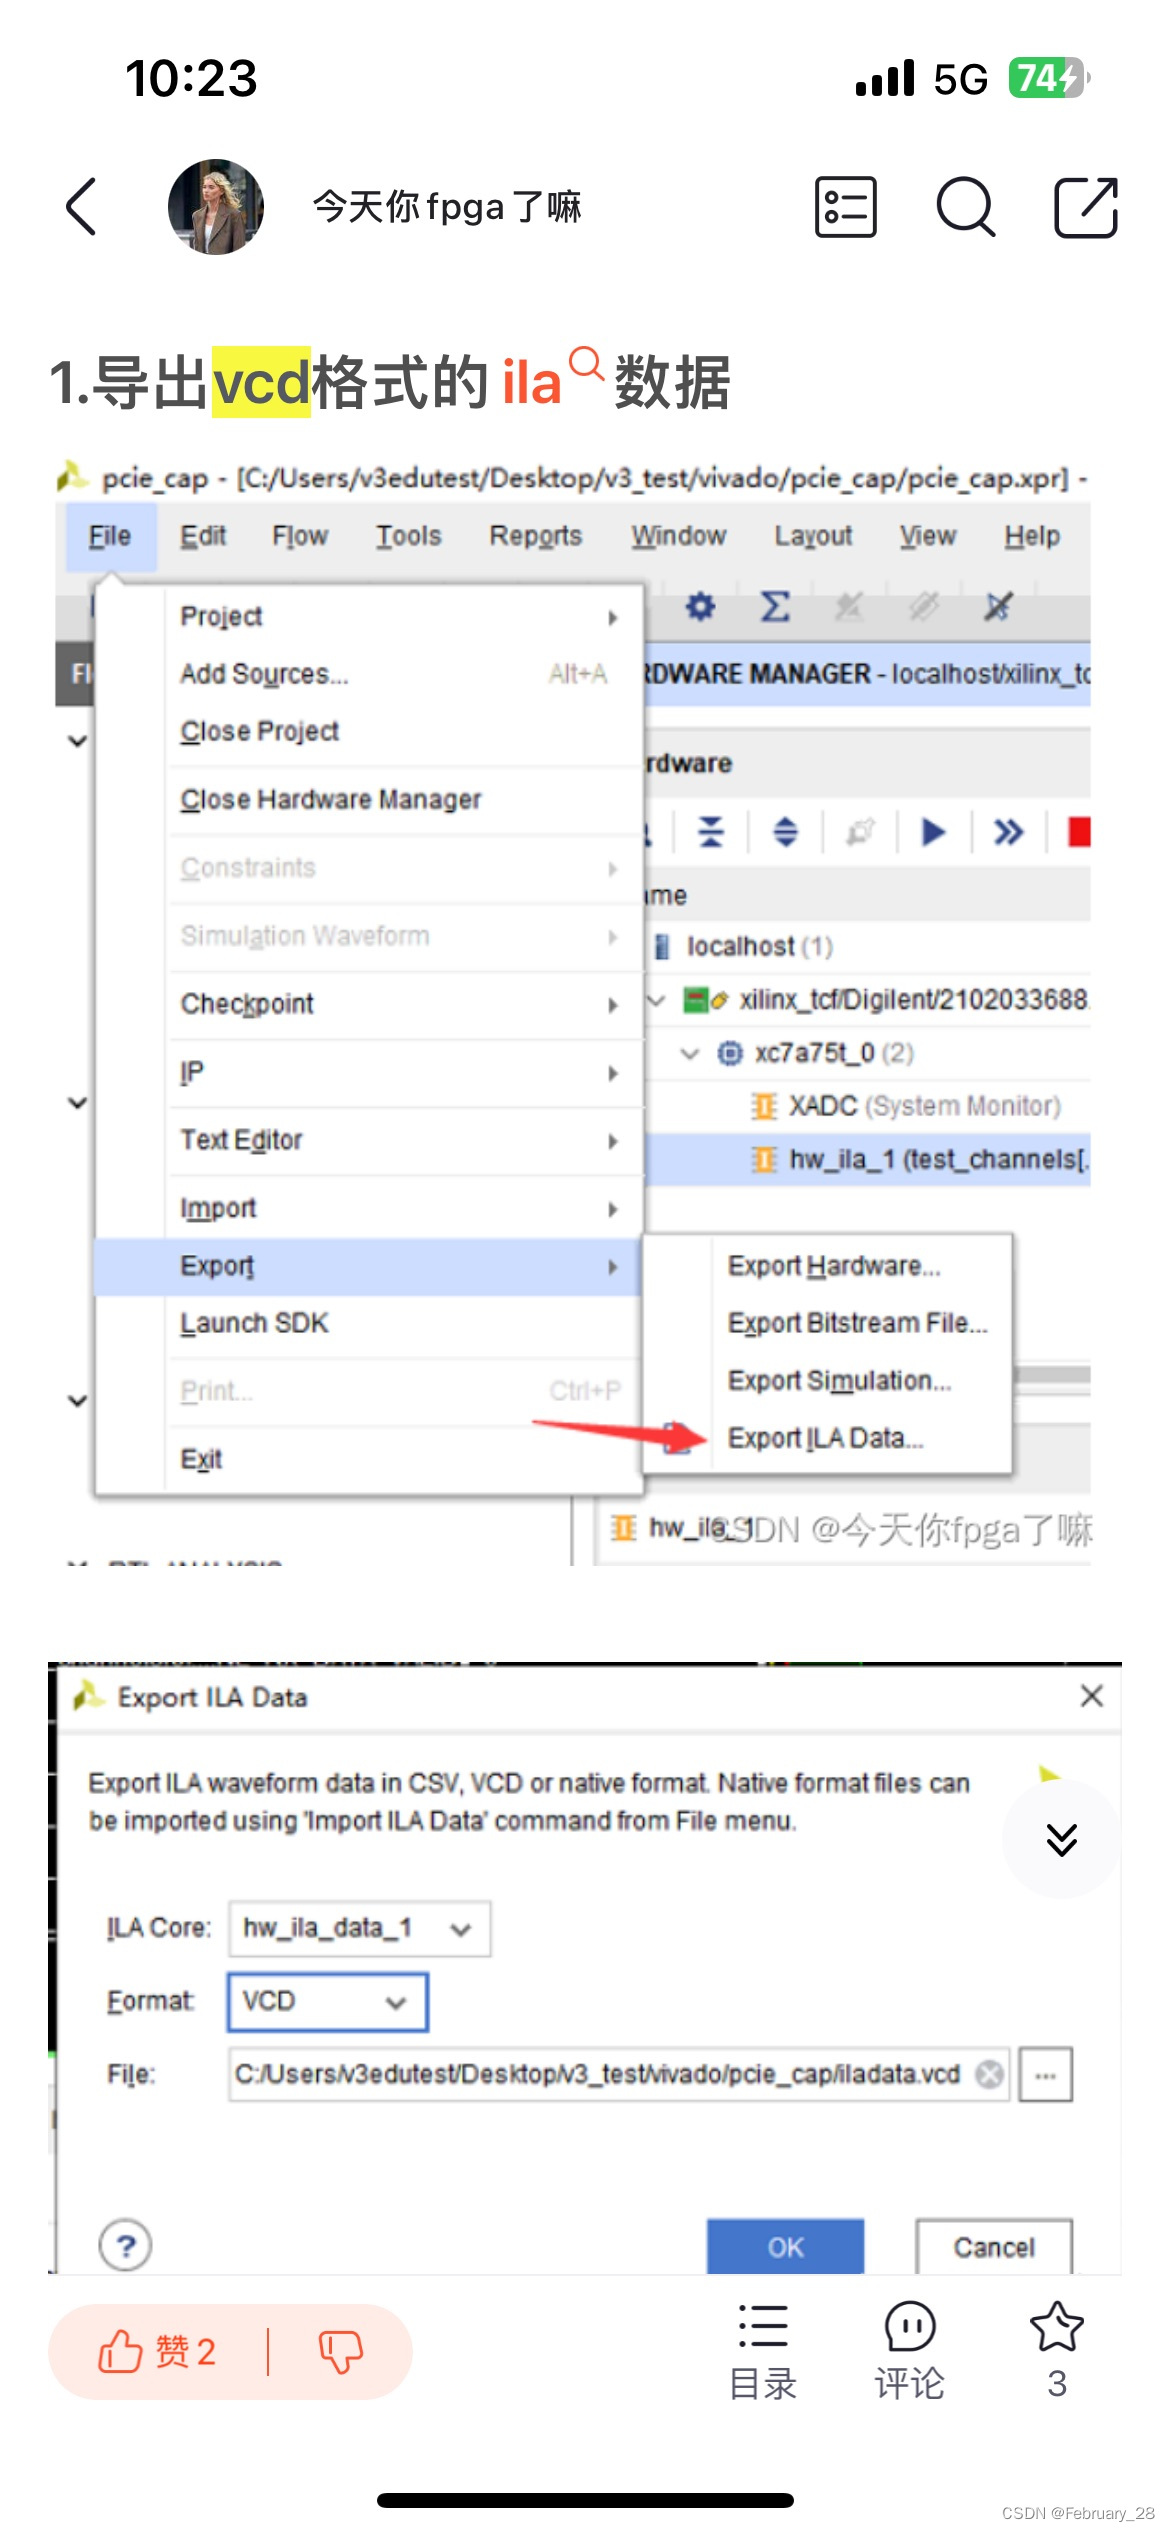Click the File path input field
This screenshot has height=2532, width=1170.
[618, 2074]
